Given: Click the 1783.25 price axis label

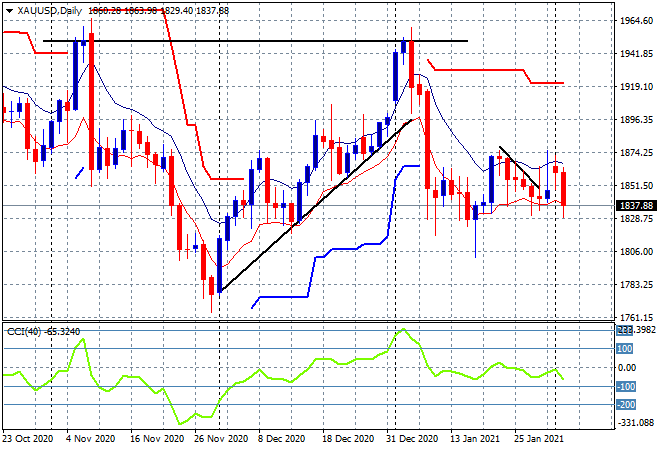Looking at the screenshot, I should coord(636,285).
